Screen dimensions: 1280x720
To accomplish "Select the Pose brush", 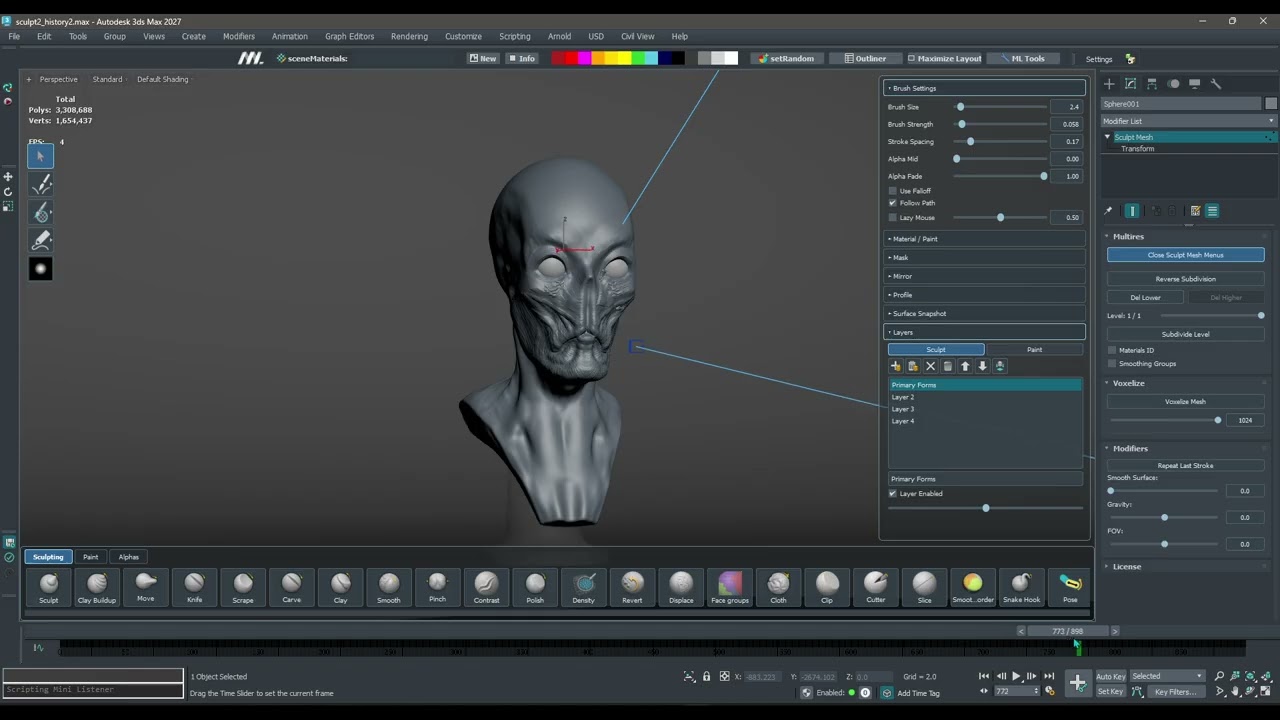I will (x=1070, y=588).
